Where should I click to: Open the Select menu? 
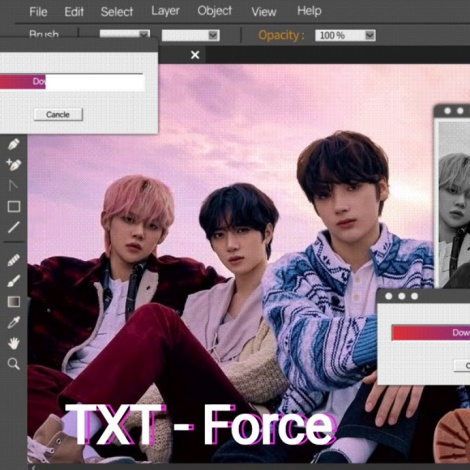pos(117,12)
